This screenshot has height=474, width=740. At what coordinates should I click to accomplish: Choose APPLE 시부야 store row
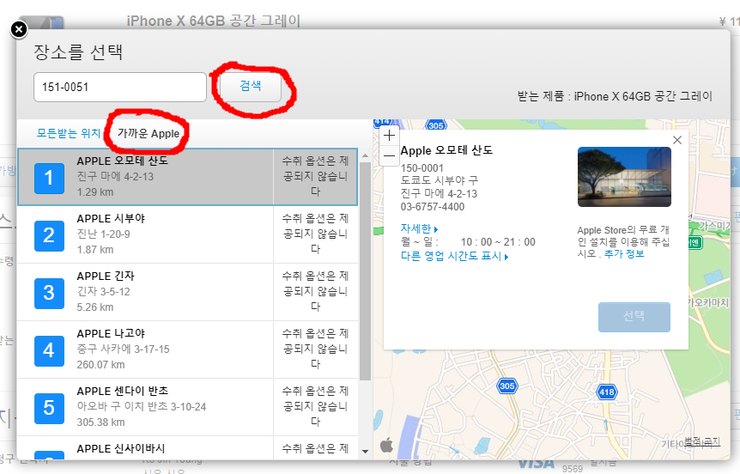pos(187,235)
